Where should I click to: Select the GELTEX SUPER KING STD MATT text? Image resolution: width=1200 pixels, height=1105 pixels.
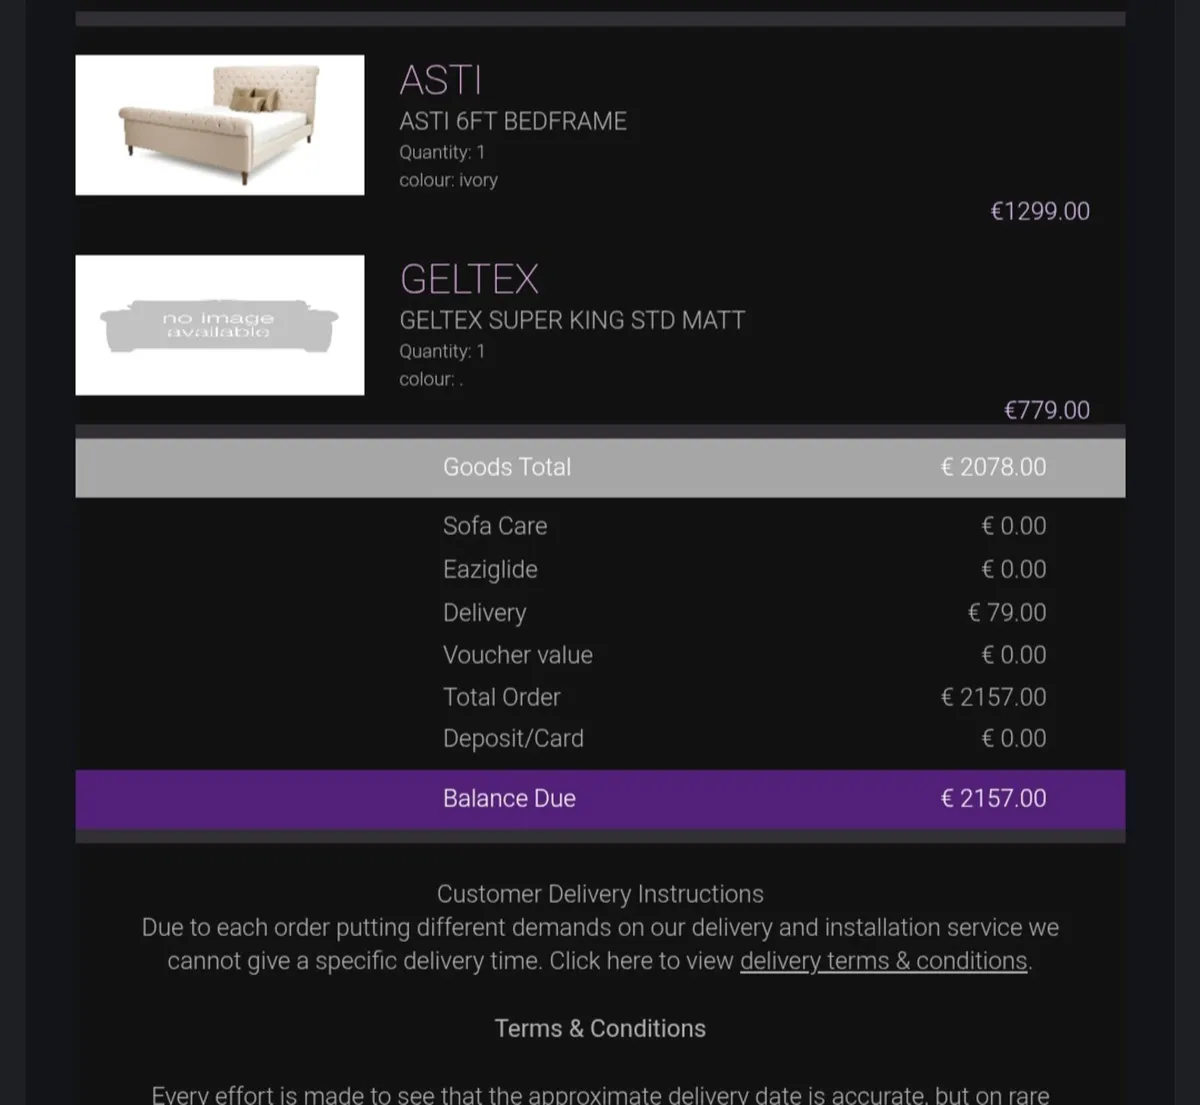572,320
